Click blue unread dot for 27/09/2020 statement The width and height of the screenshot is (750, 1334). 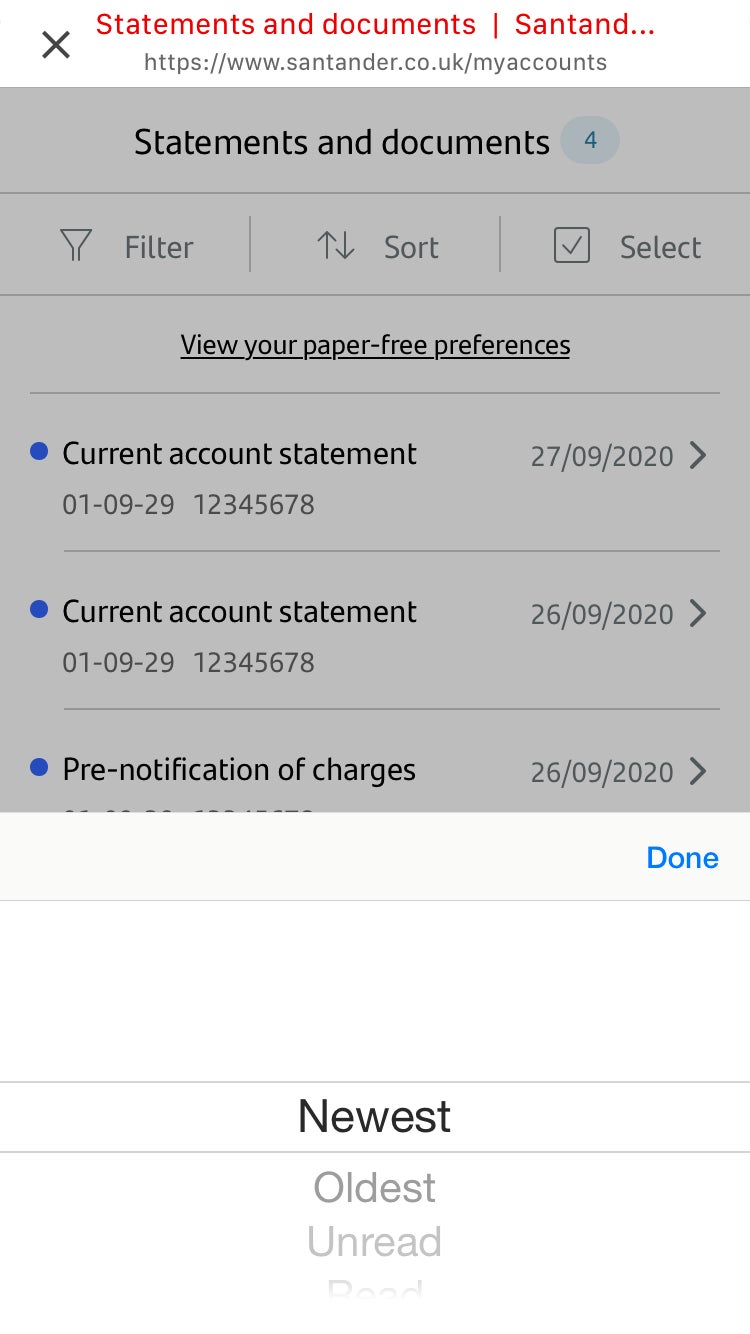click(x=39, y=452)
